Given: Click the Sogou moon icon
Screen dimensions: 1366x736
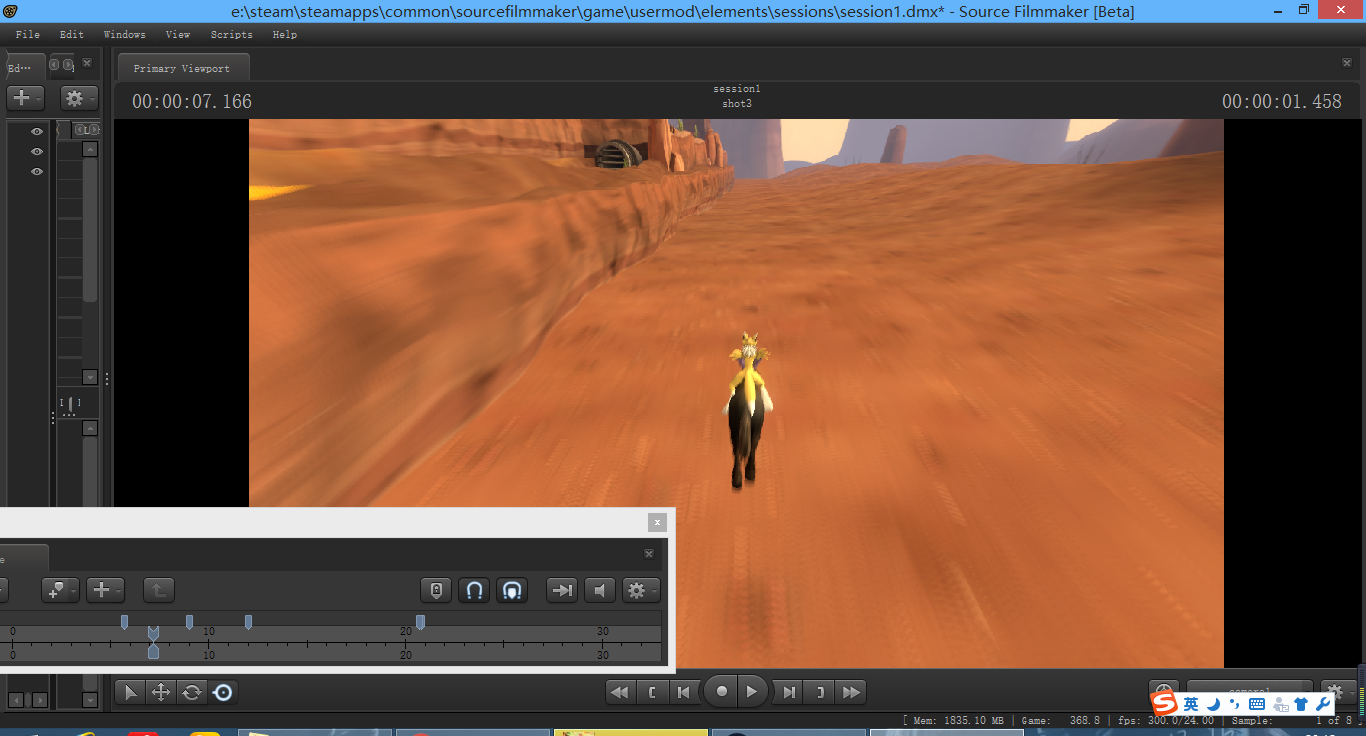Looking at the screenshot, I should pyautogui.click(x=1213, y=704).
